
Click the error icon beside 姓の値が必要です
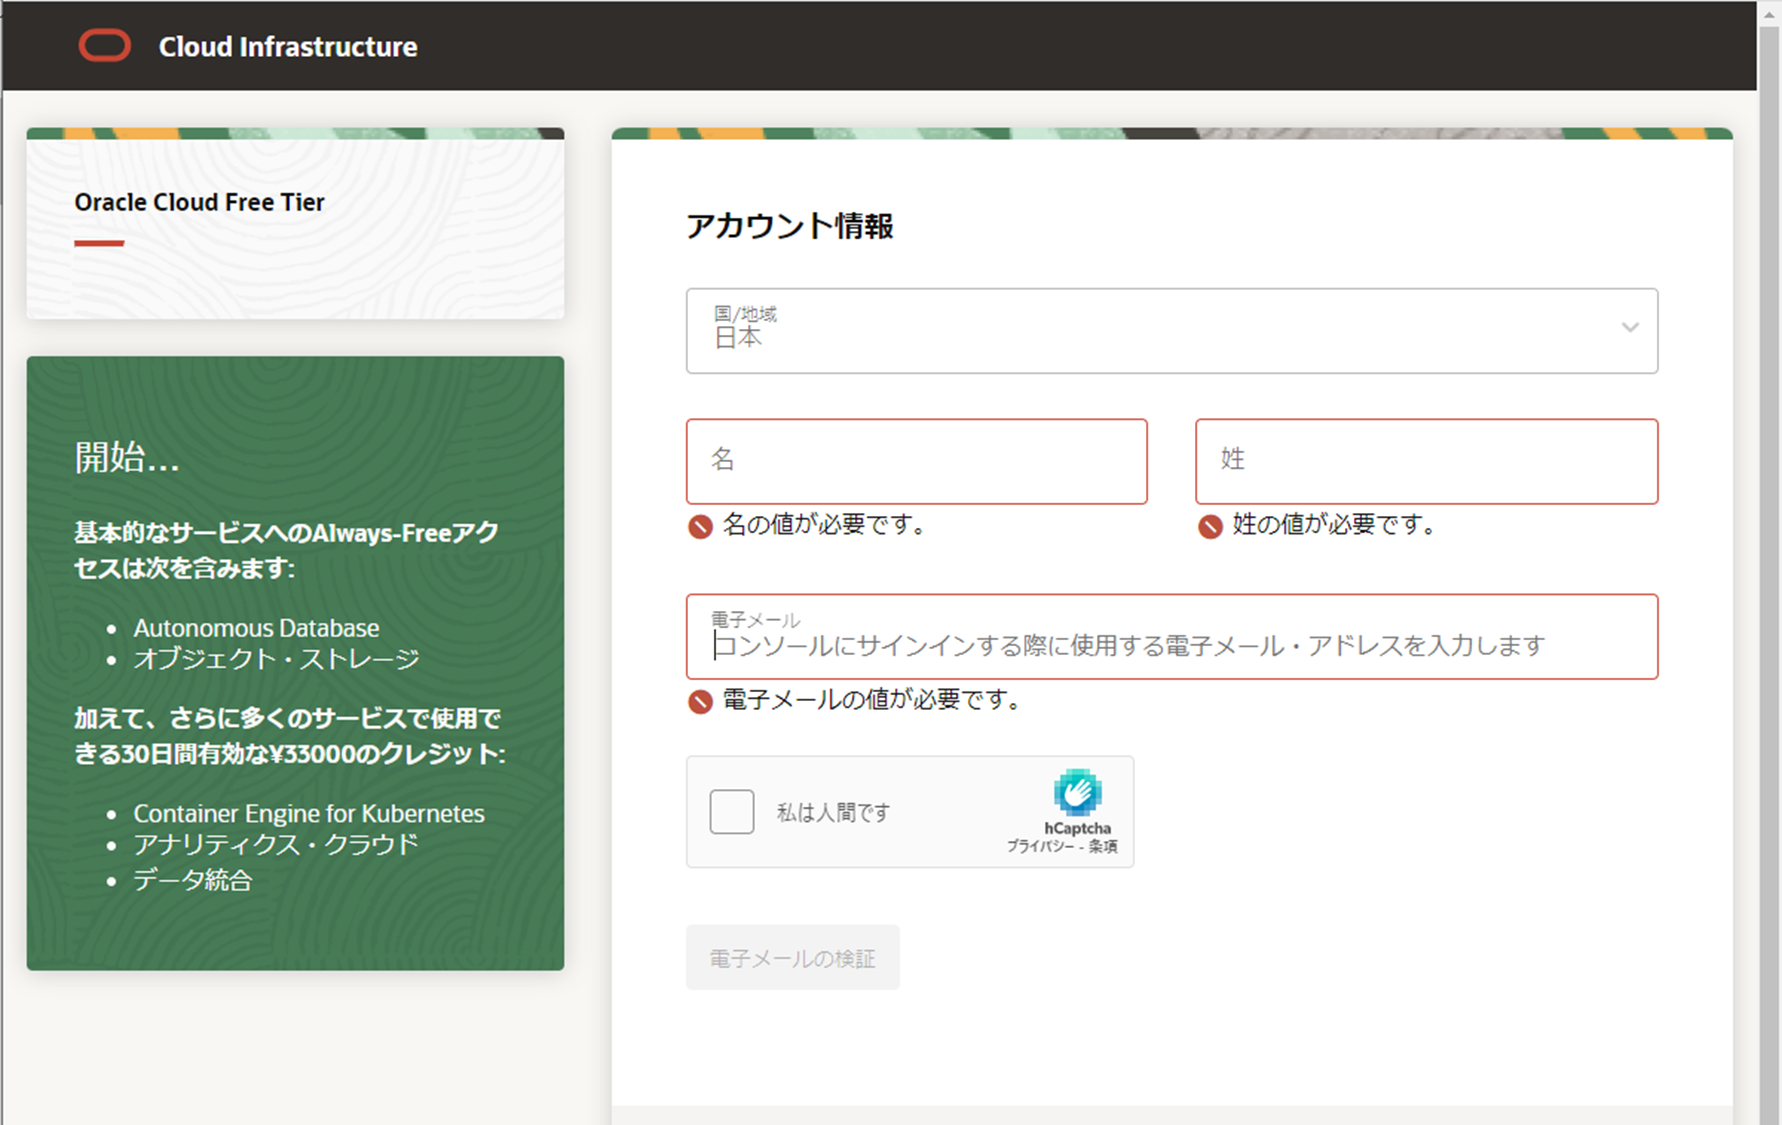[x=1210, y=526]
